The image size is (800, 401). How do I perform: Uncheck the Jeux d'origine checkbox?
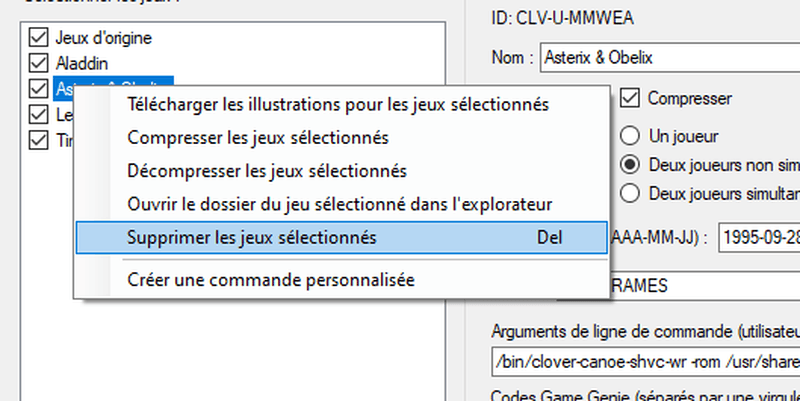coord(38,37)
